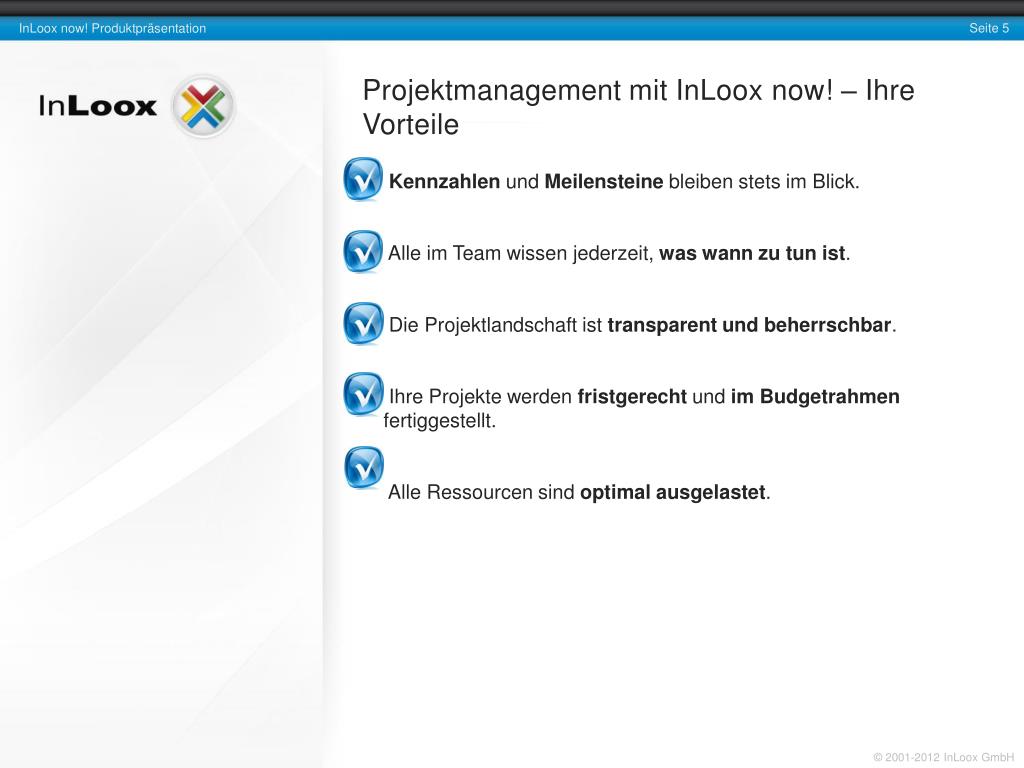Click the bold word Kennzahlen
Screen dimensions: 1024x768
444,182
